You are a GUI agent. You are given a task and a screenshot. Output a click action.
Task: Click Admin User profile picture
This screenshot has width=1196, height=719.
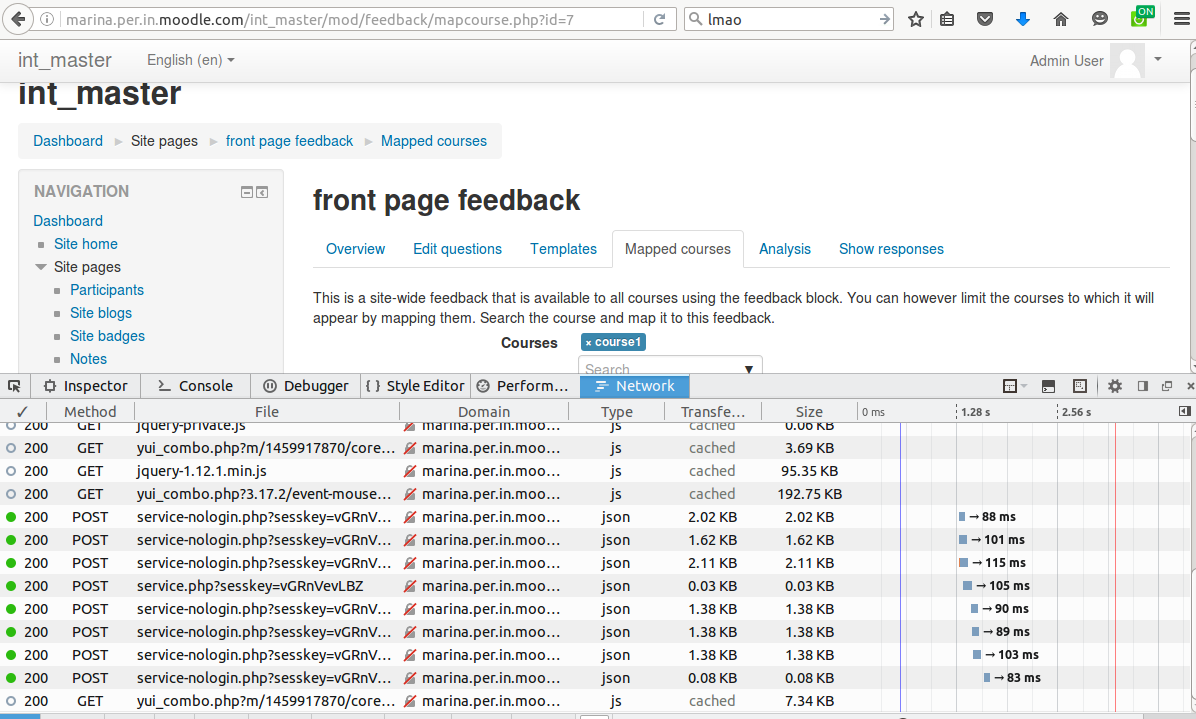pyautogui.click(x=1127, y=60)
